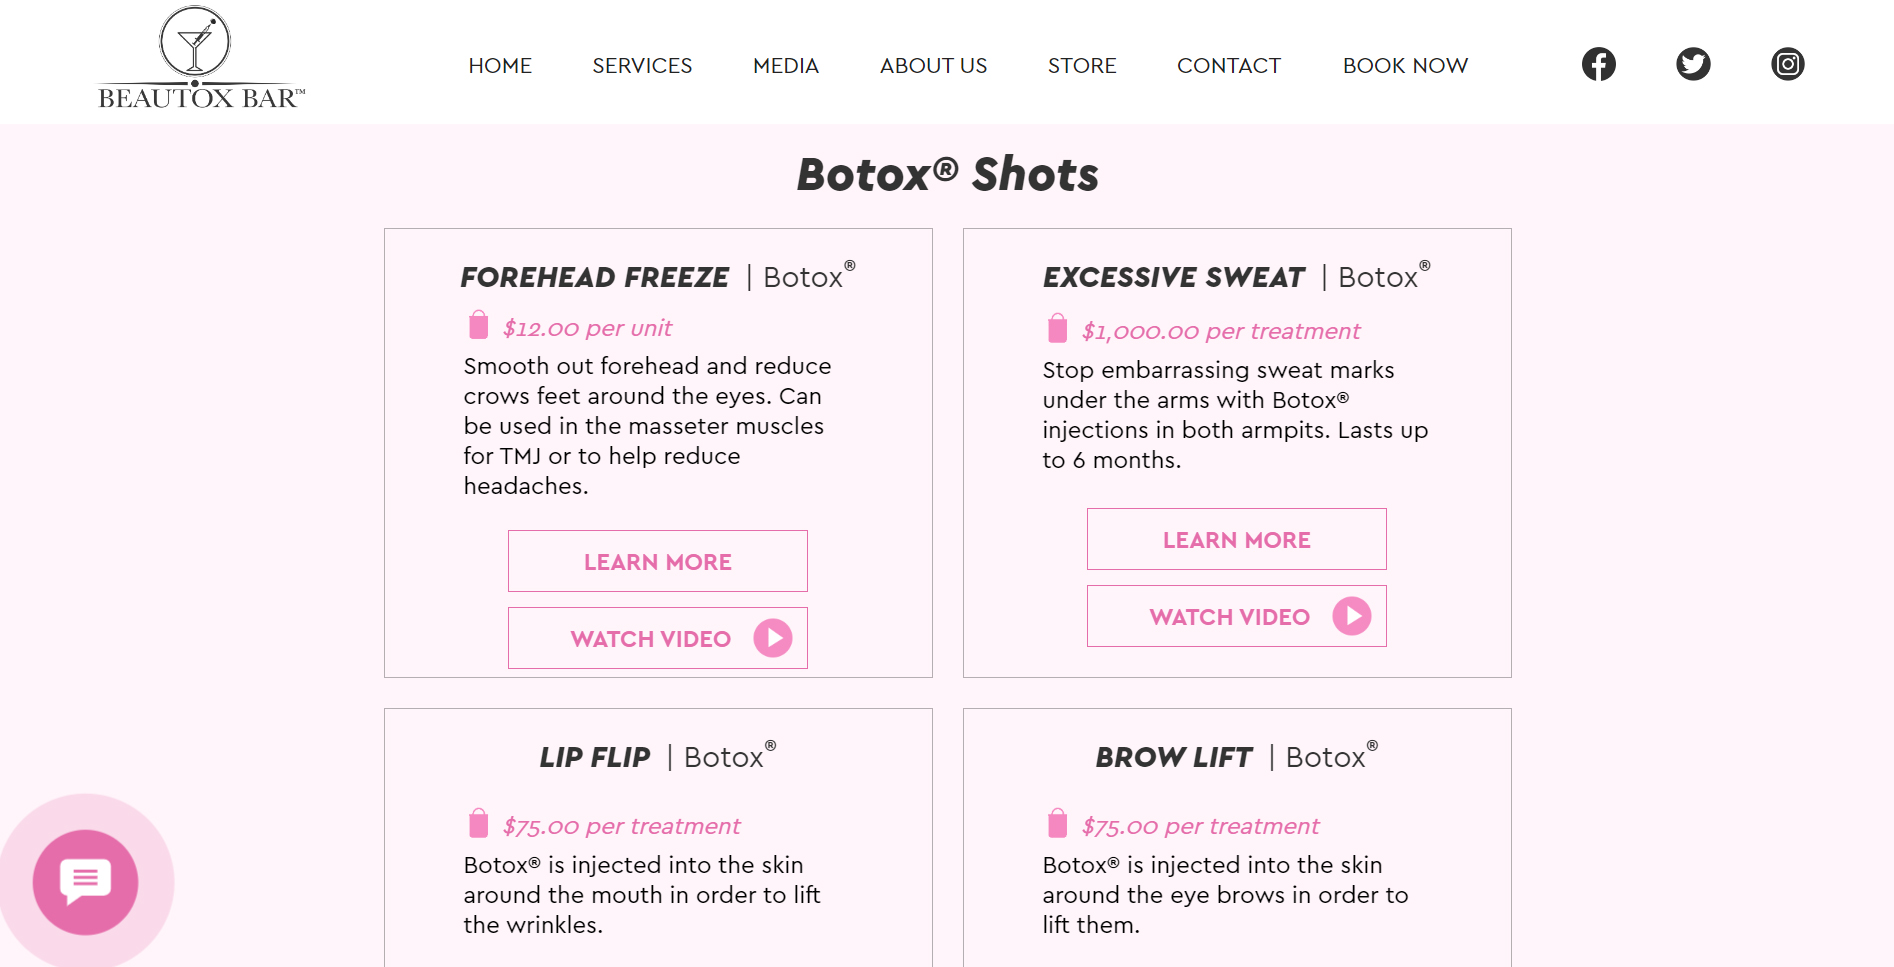Visit the Store page
The height and width of the screenshot is (967, 1894).
(x=1082, y=66)
